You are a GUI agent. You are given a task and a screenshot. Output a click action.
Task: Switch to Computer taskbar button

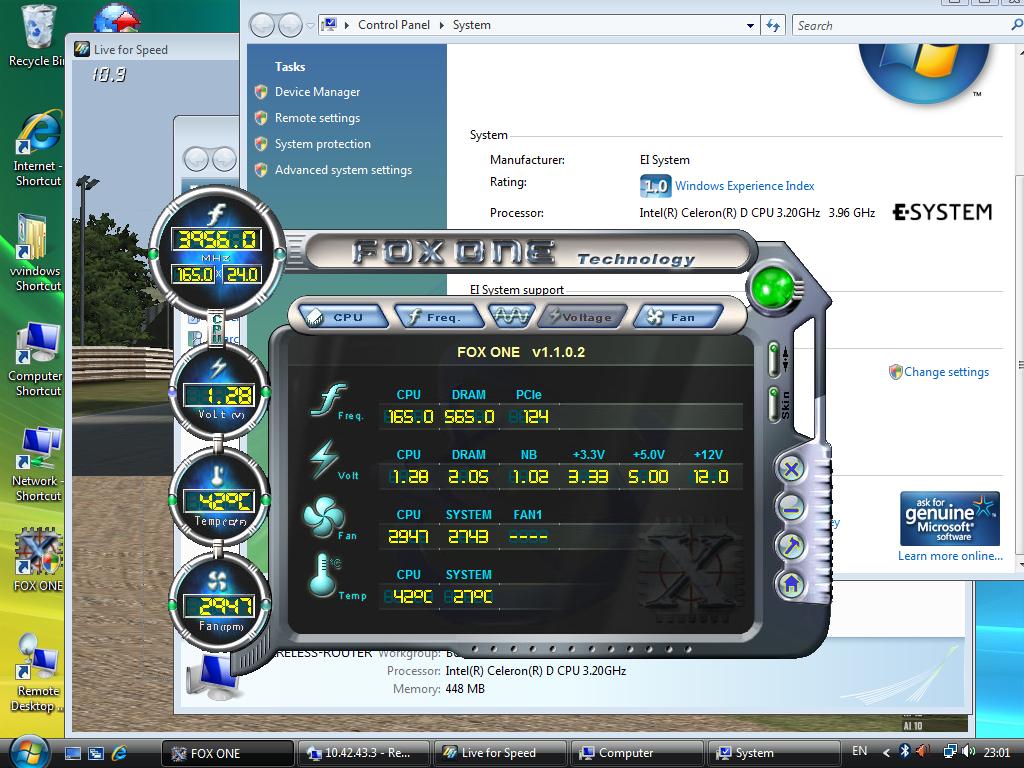point(637,753)
